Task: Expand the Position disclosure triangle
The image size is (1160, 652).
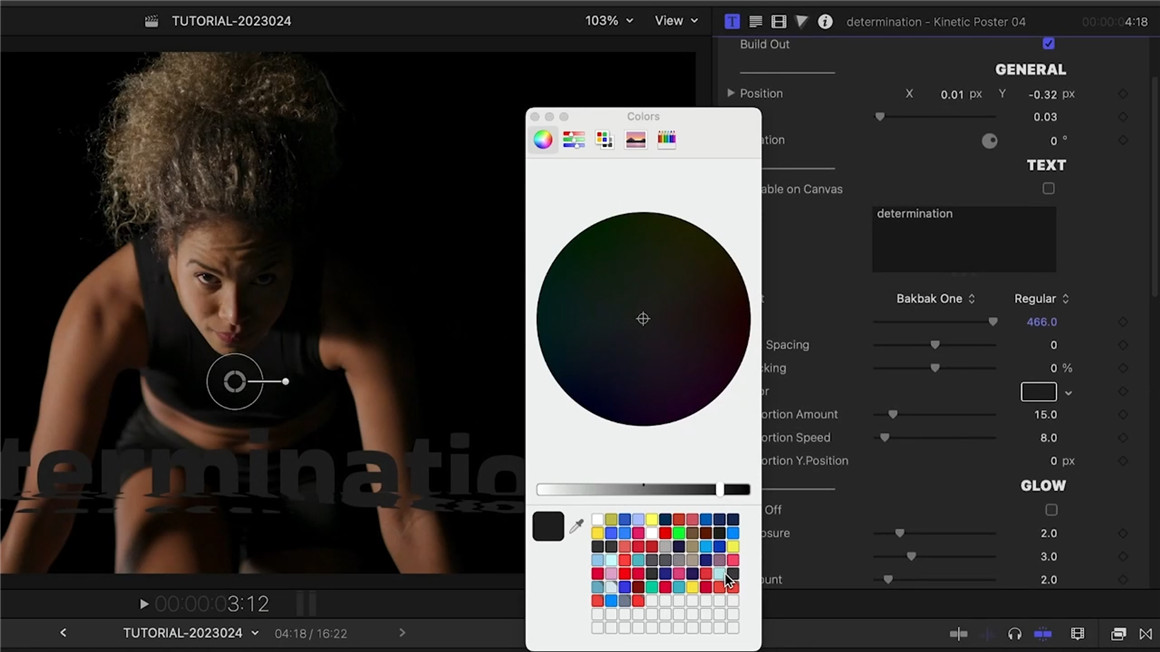Action: point(731,94)
